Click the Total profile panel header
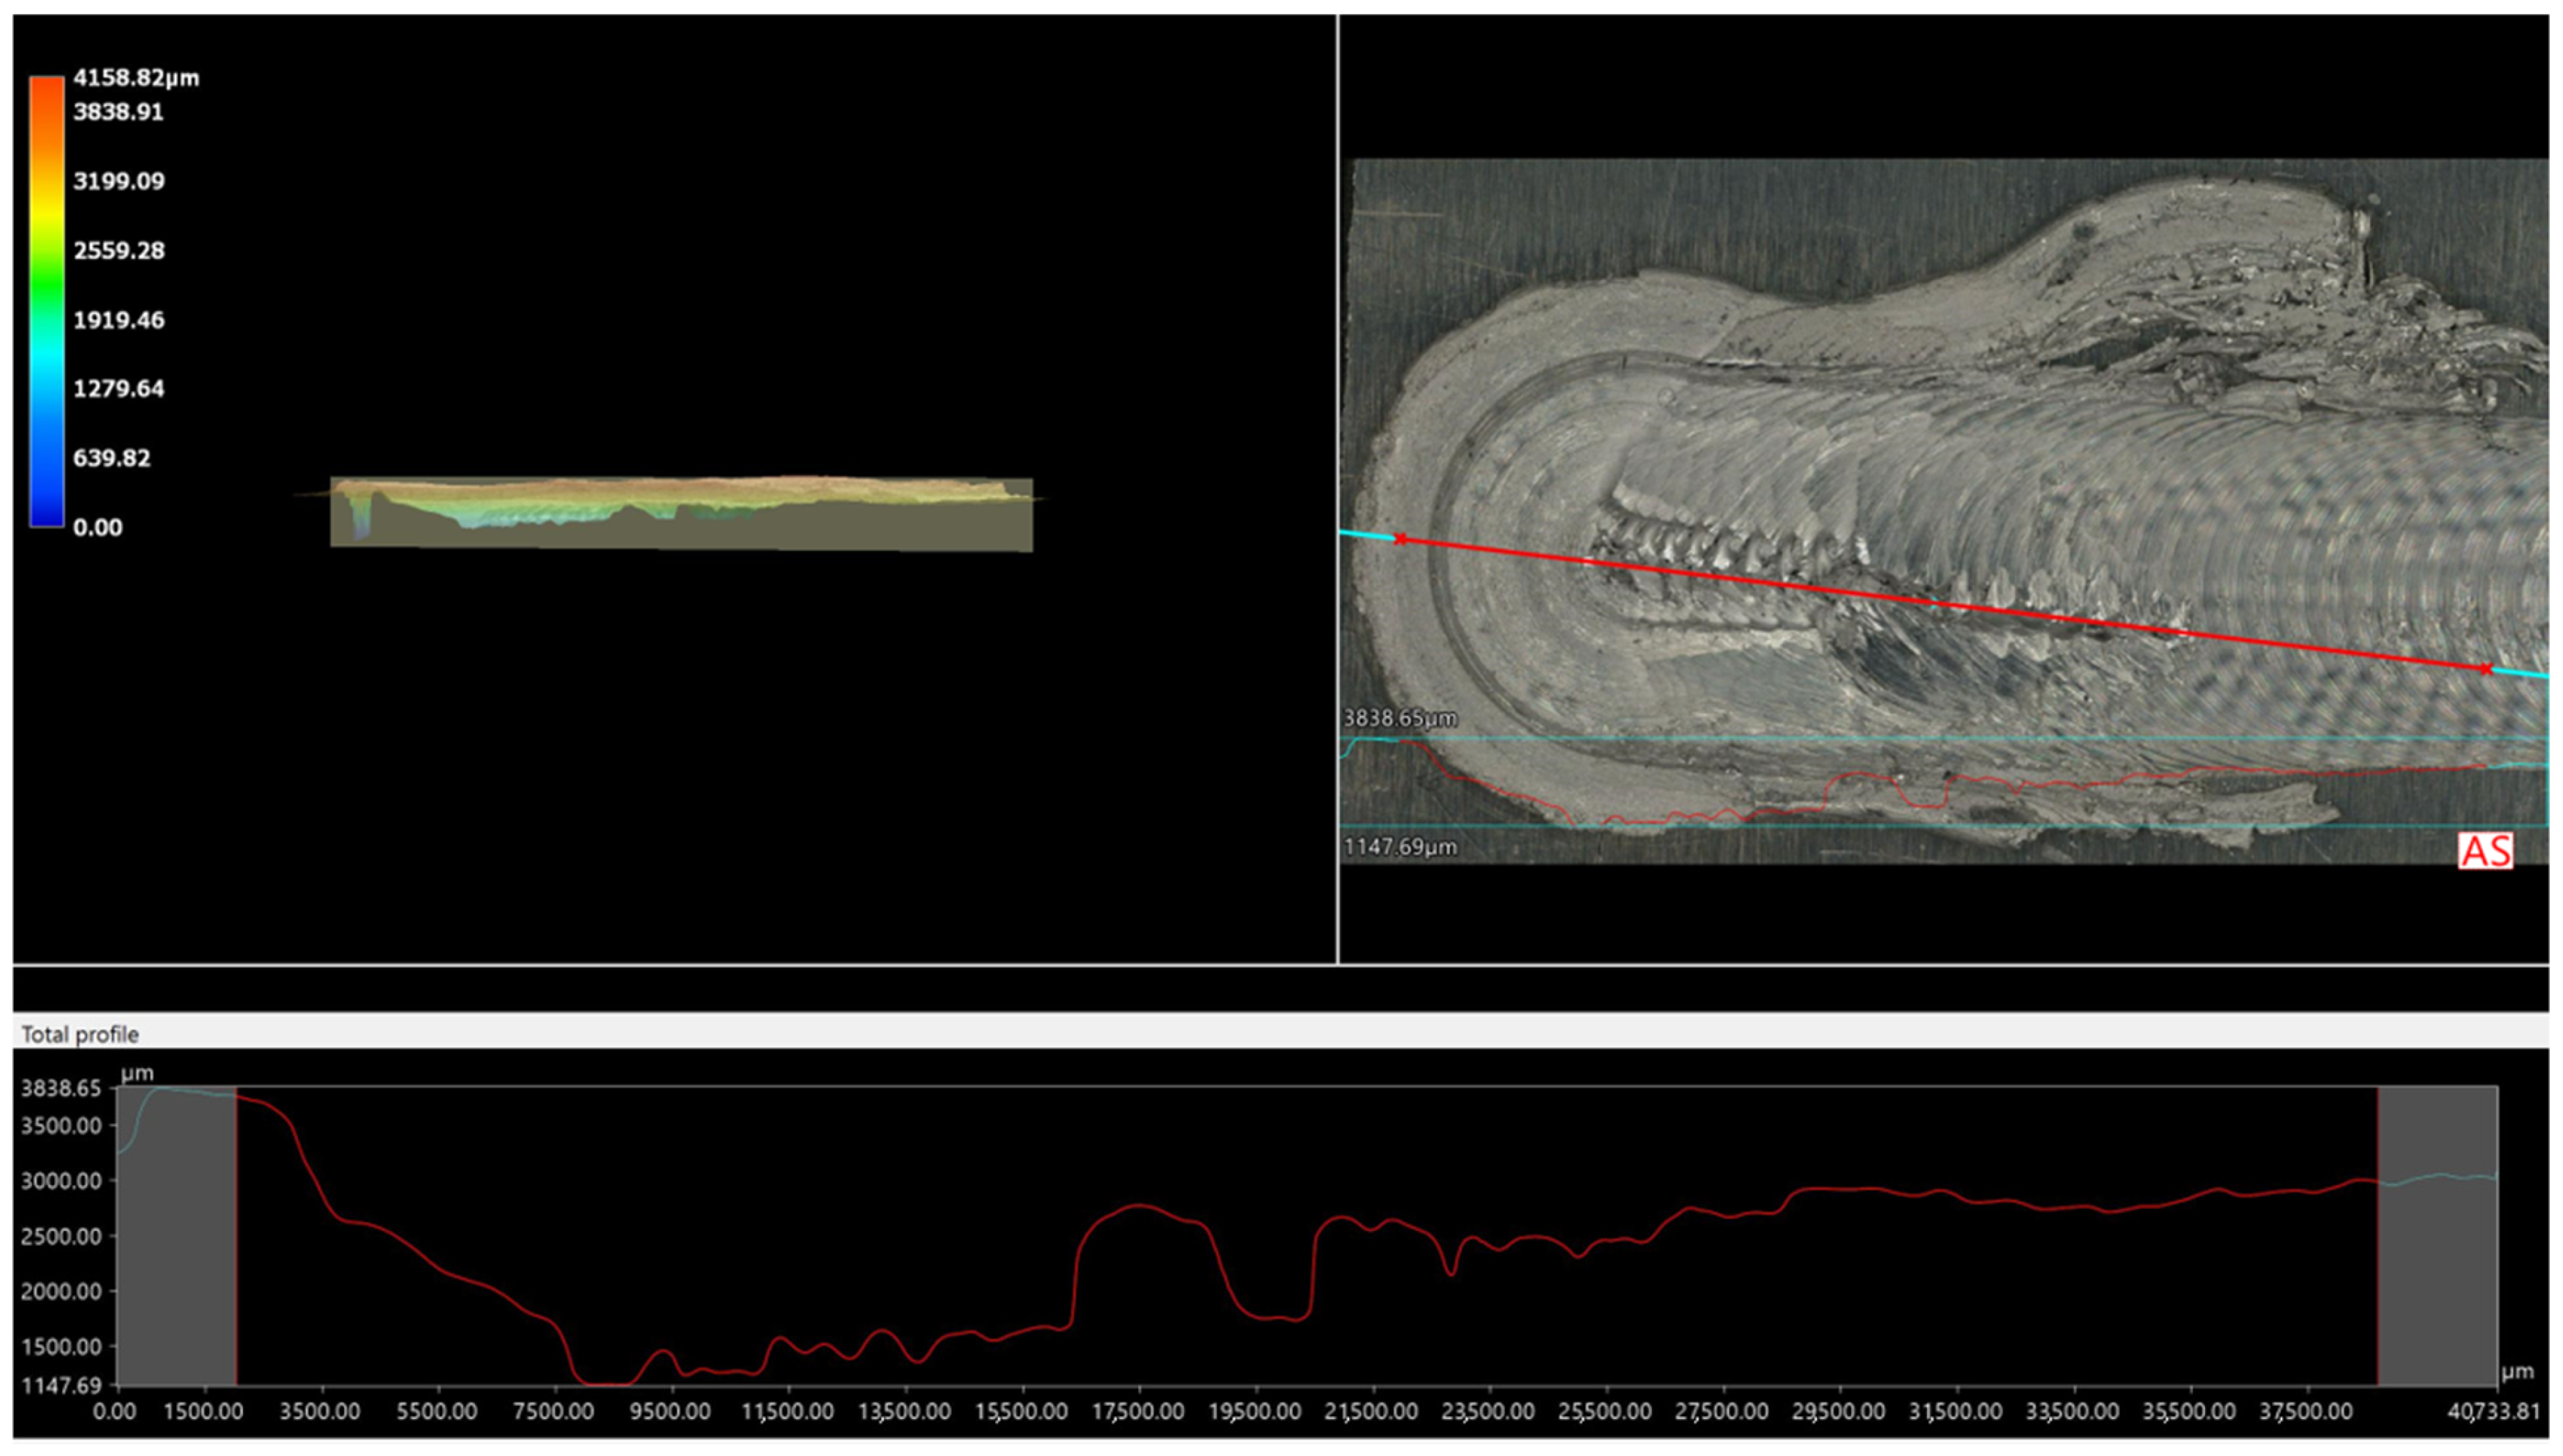This screenshot has height=1456, width=2563. tap(1281, 1034)
